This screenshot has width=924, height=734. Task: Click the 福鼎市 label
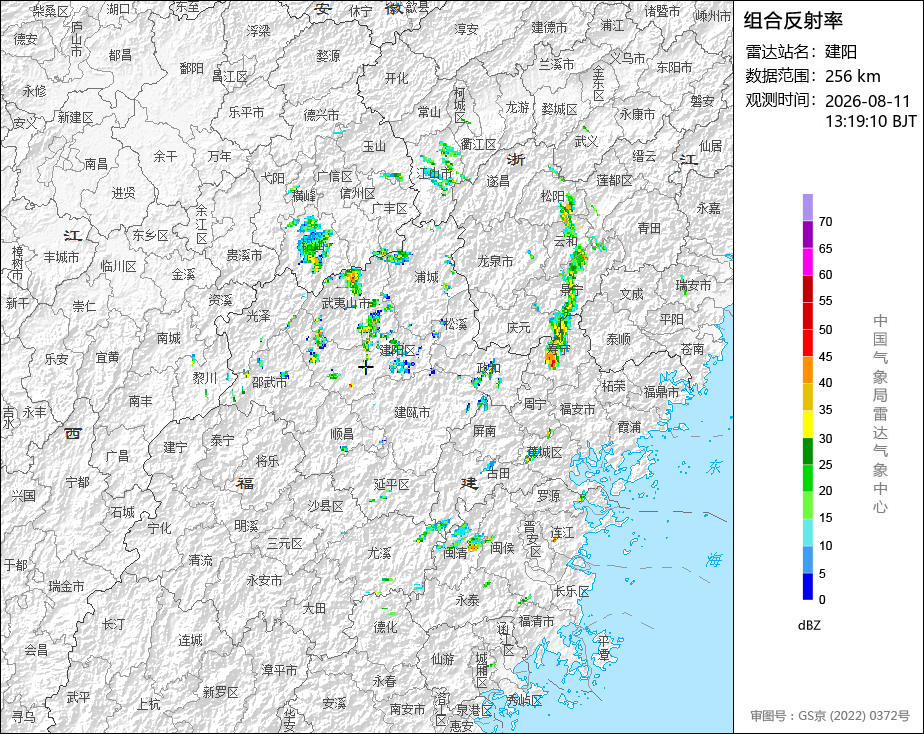click(x=661, y=392)
